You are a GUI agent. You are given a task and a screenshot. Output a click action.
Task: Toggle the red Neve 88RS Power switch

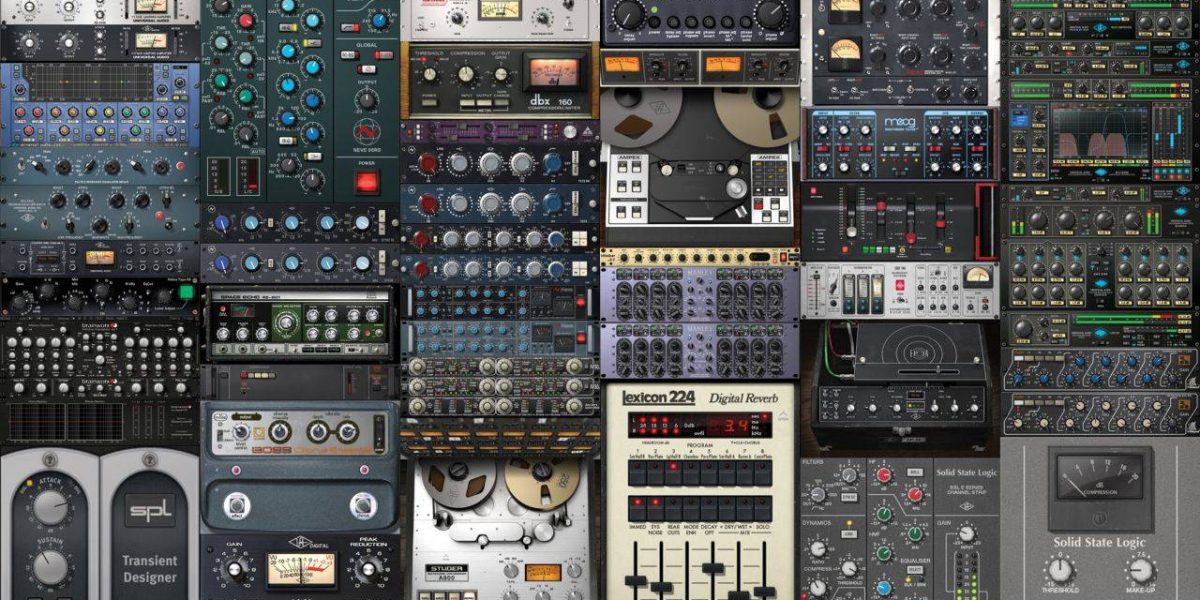click(x=367, y=182)
